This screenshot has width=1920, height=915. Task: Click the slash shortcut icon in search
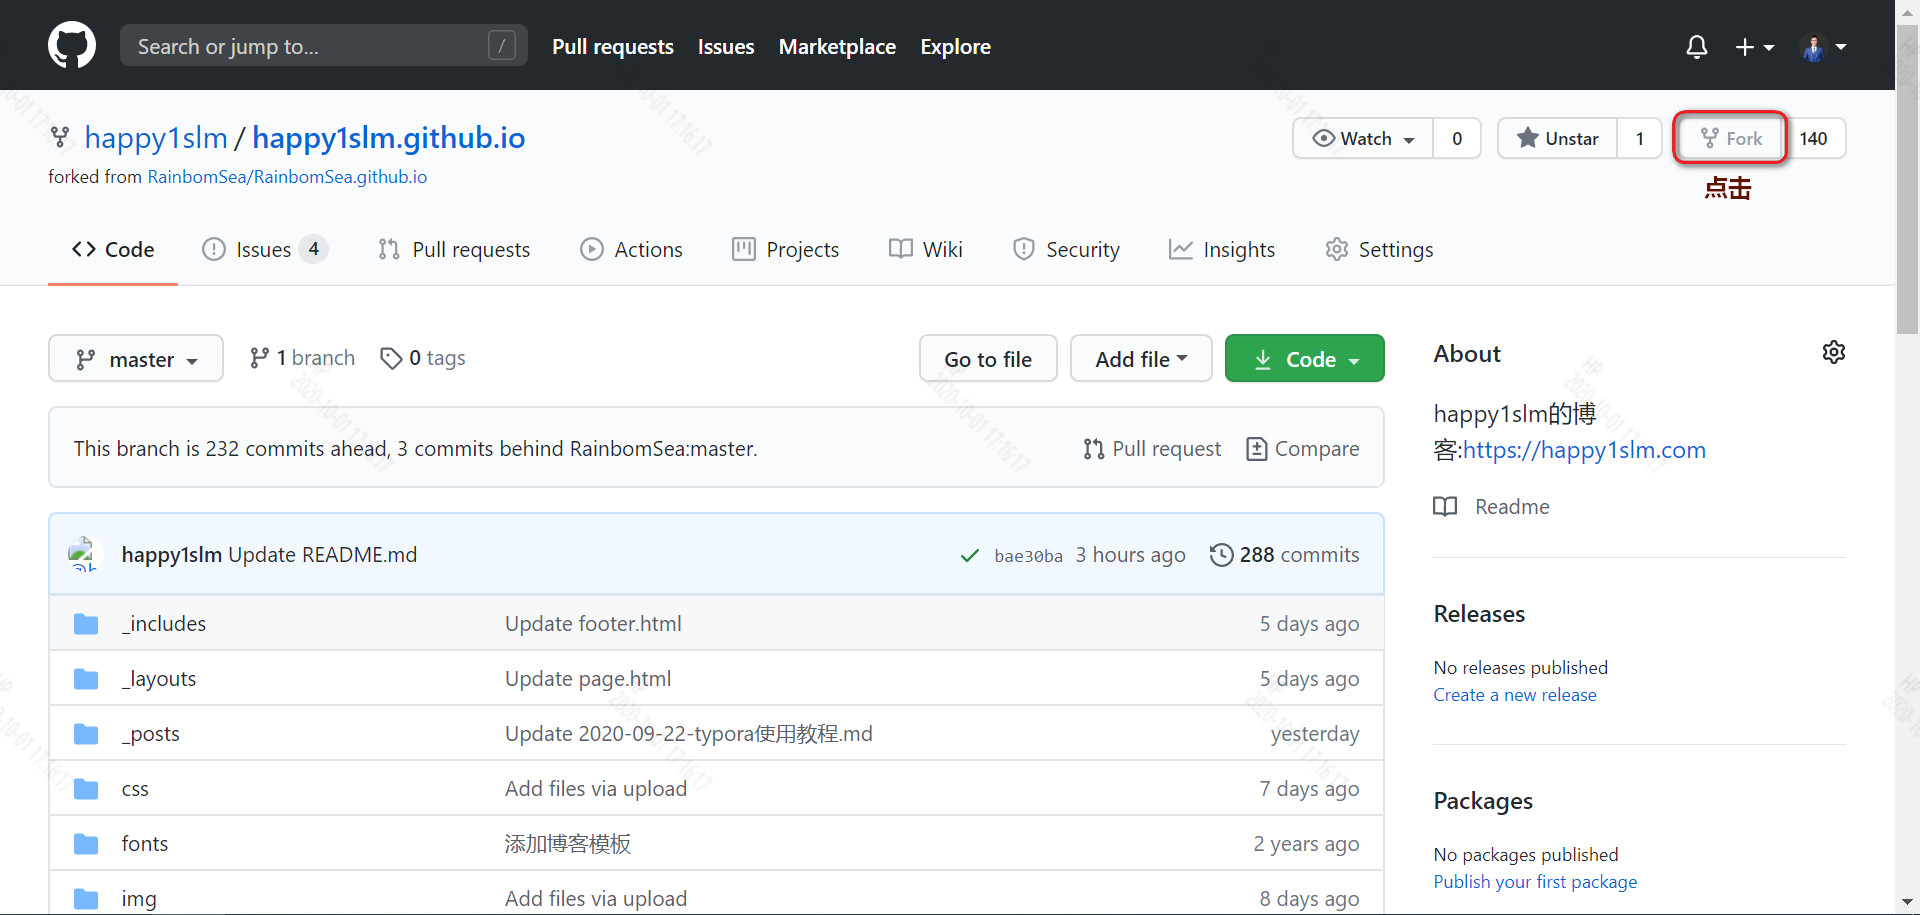[502, 45]
